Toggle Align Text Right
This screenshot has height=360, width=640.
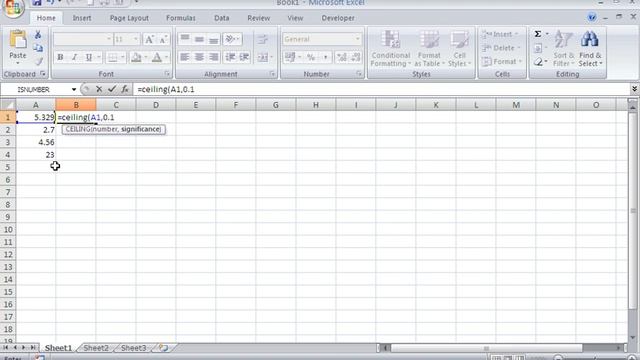(213, 57)
